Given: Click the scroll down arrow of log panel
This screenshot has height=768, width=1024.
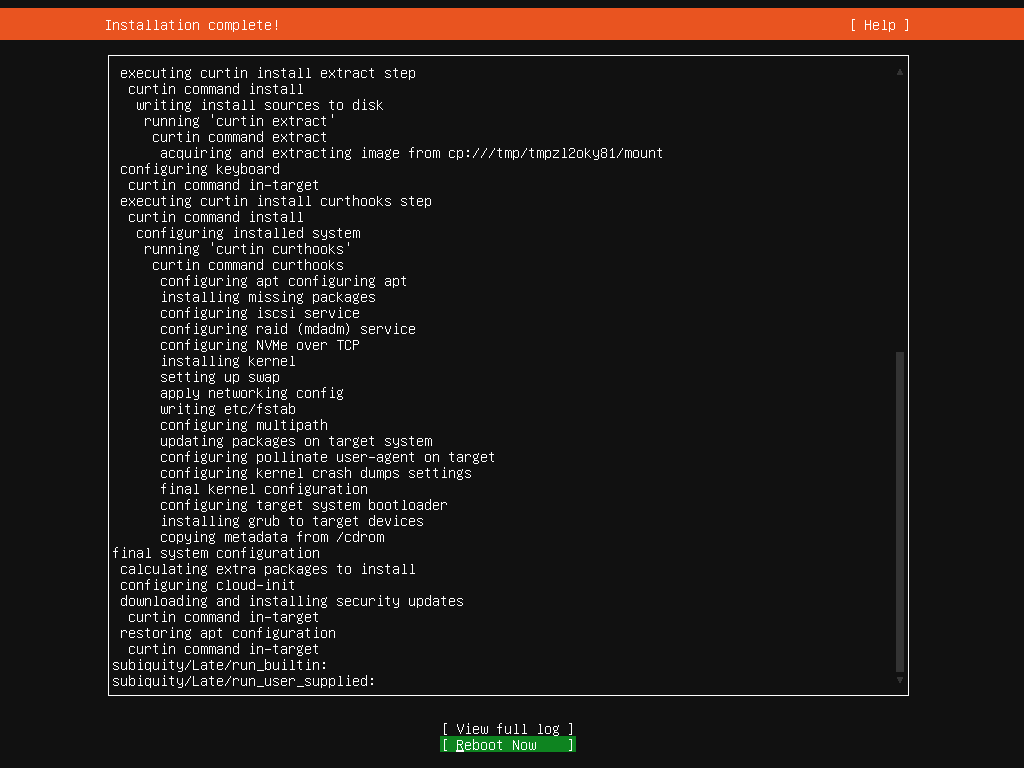Looking at the screenshot, I should point(900,680).
